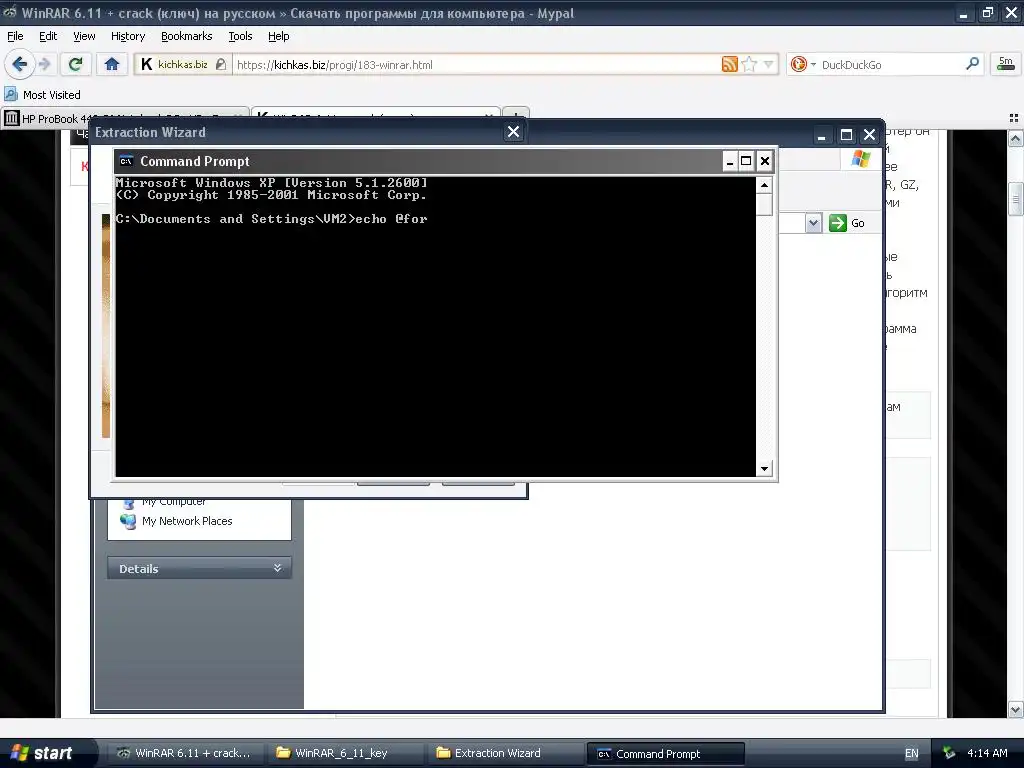The width and height of the screenshot is (1024, 768).
Task: Open the browser tab list grid icon
Action: click(1014, 118)
